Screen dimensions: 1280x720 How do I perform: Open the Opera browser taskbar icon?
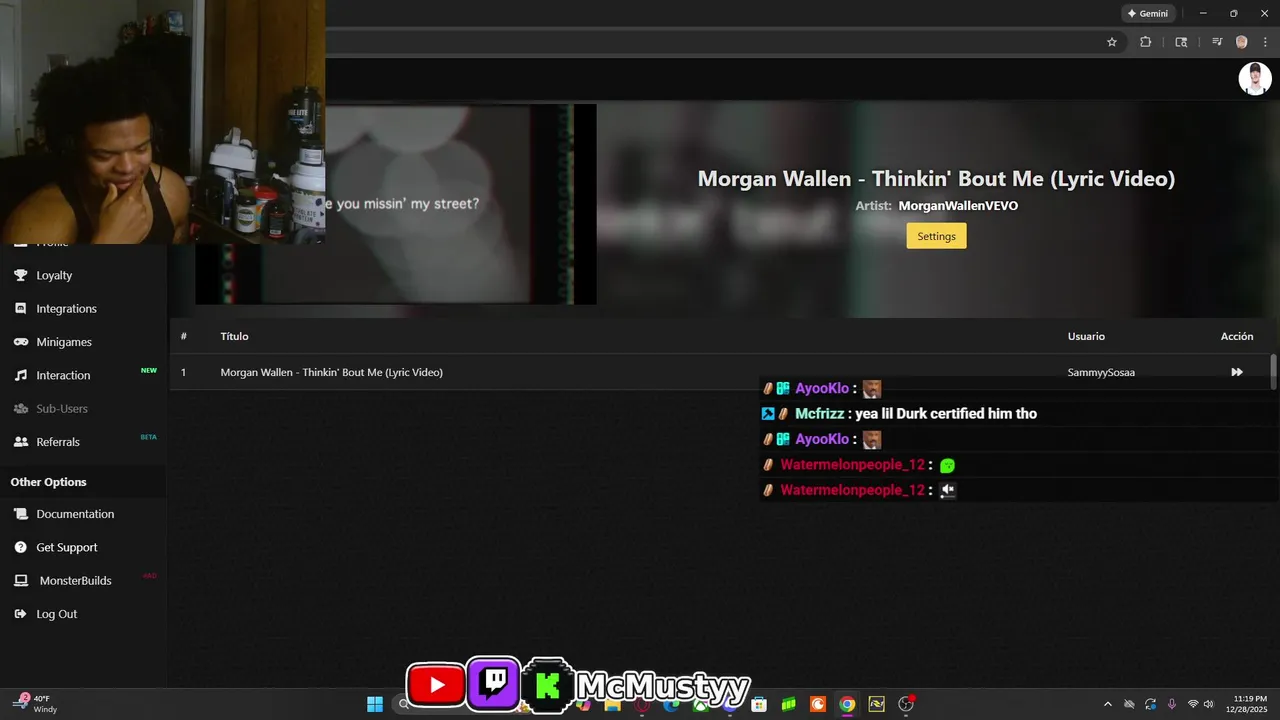[642, 705]
